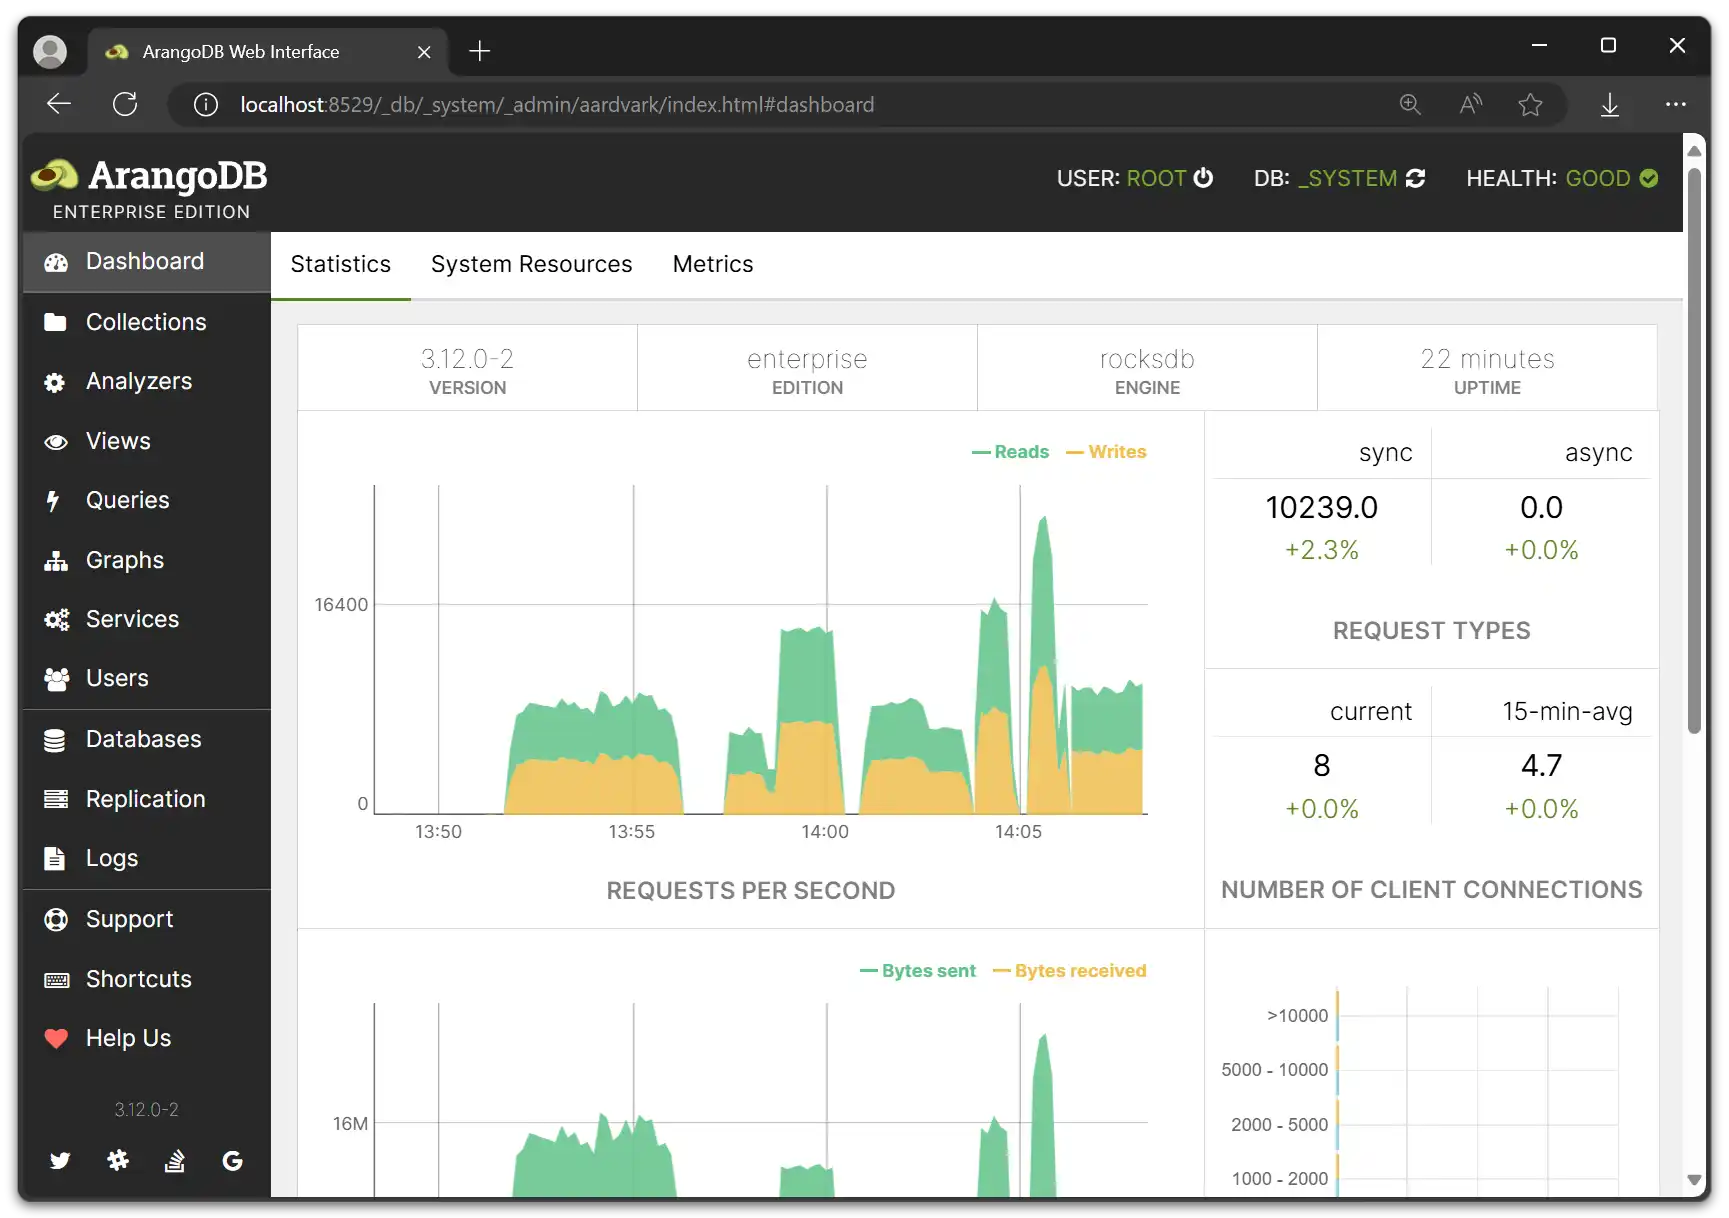1729x1218 pixels.
Task: Switch to System Resources tab
Action: coord(532,264)
